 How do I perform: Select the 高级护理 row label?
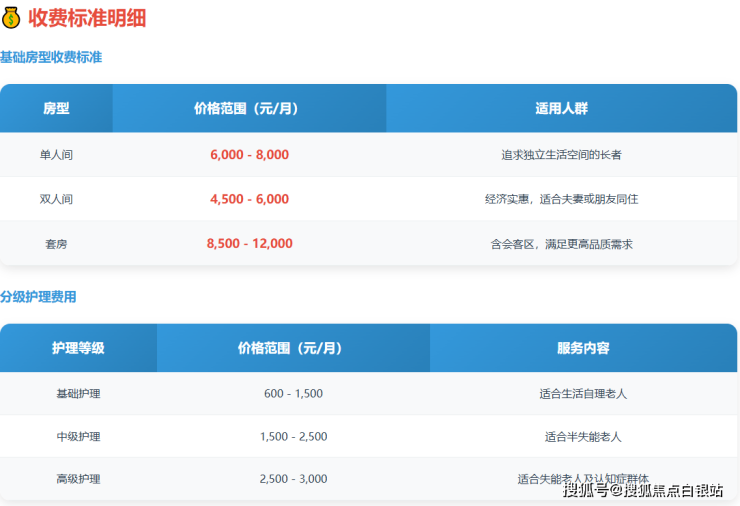point(78,479)
